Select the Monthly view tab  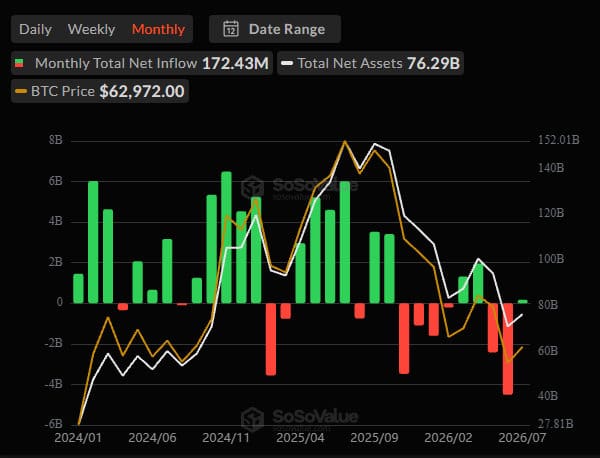[x=158, y=29]
